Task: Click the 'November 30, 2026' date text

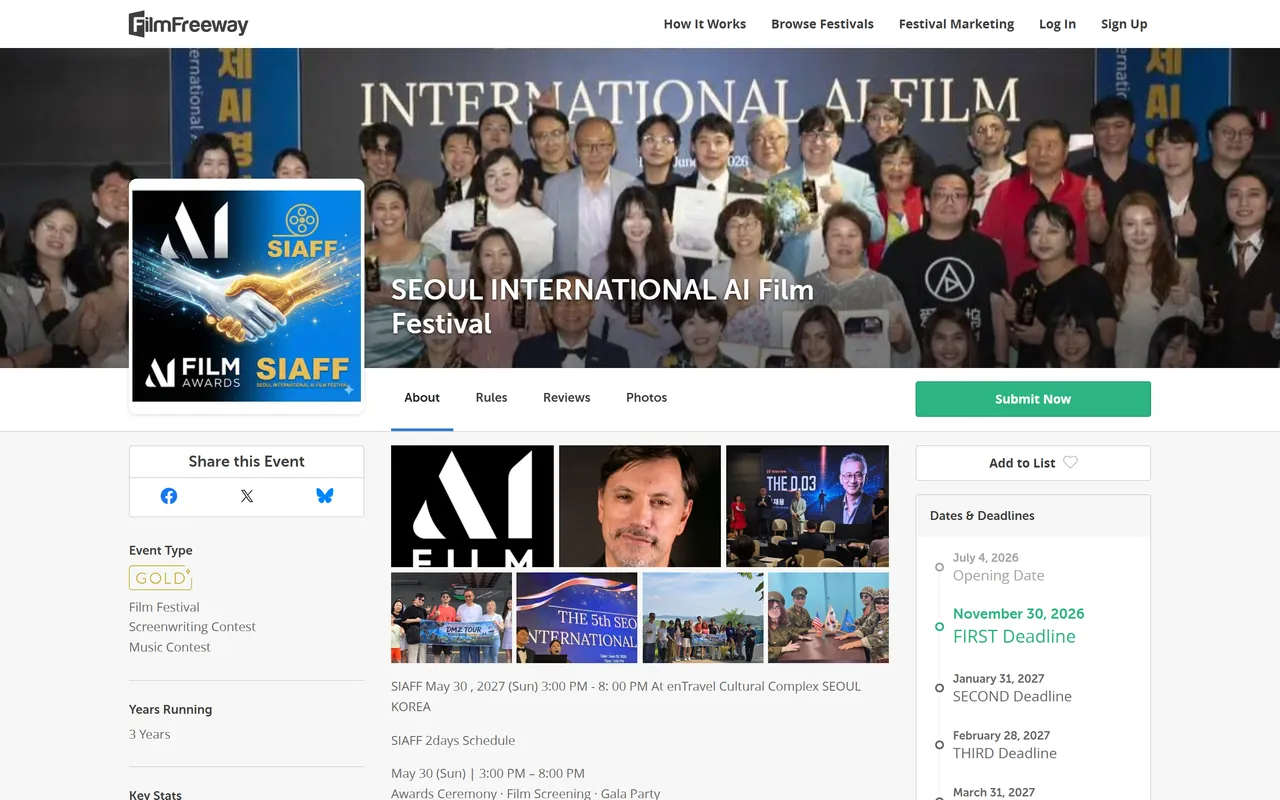Action: [x=1018, y=614]
